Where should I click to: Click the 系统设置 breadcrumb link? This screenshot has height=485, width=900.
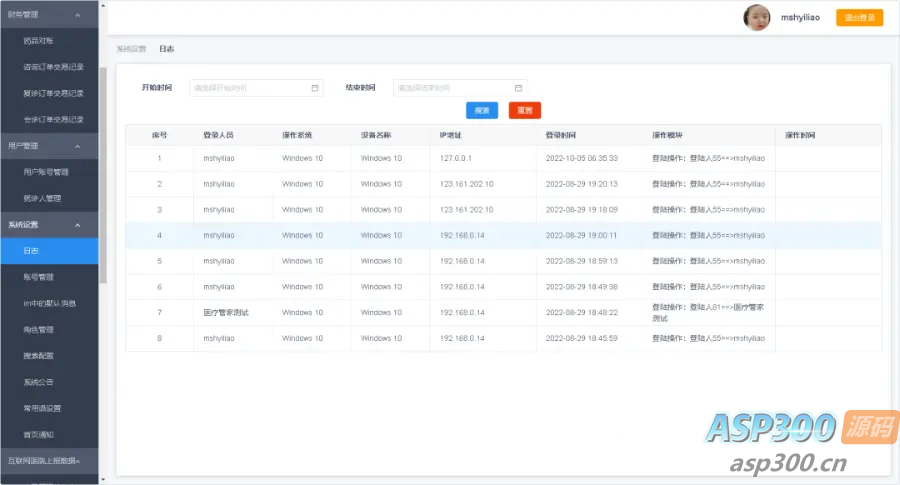(130, 48)
